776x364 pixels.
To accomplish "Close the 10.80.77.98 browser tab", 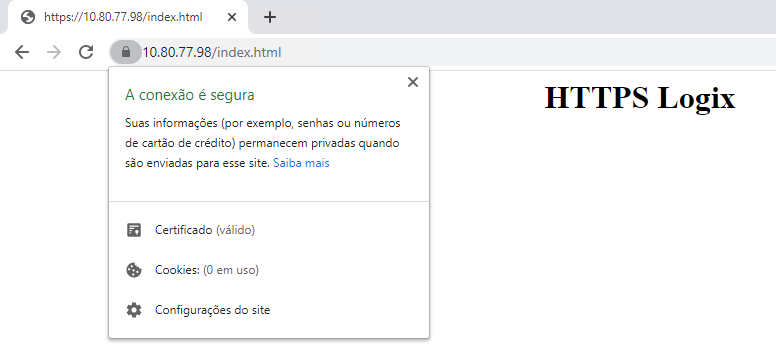I will (x=232, y=17).
